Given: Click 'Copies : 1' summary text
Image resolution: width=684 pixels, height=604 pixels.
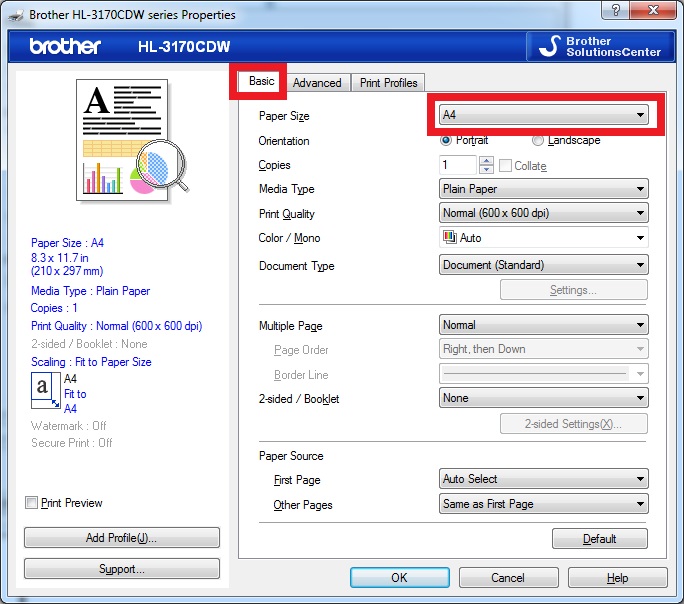Looking at the screenshot, I should coord(54,308).
